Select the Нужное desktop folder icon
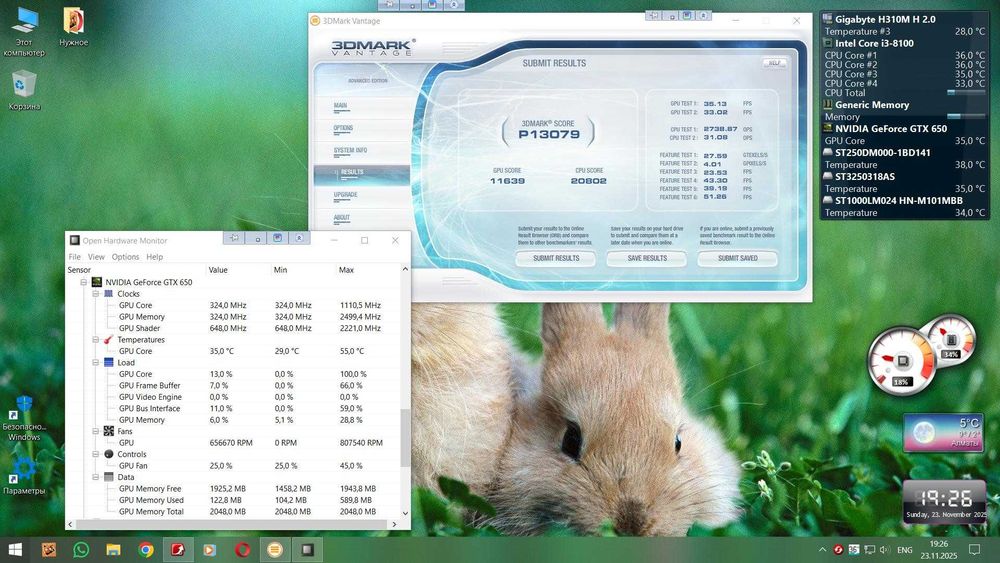Viewport: 1000px width, 563px height. tap(73, 27)
